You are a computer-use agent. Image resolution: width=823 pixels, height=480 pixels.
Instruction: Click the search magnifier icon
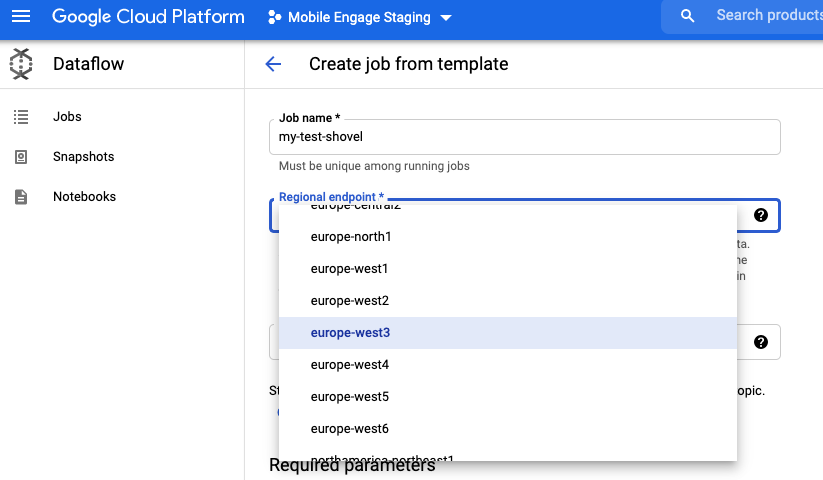(687, 16)
